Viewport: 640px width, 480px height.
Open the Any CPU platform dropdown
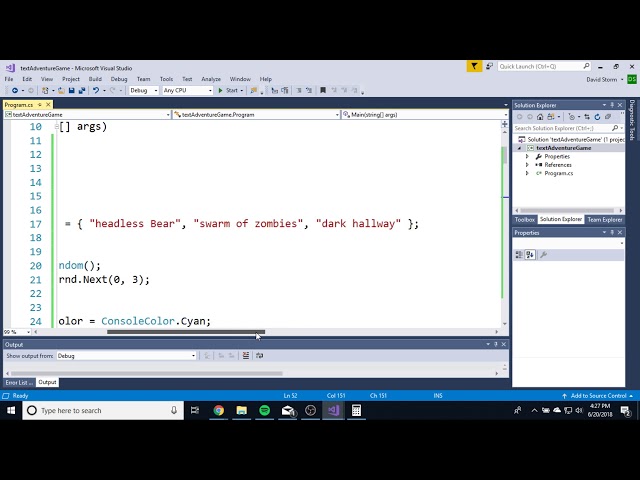coord(187,90)
